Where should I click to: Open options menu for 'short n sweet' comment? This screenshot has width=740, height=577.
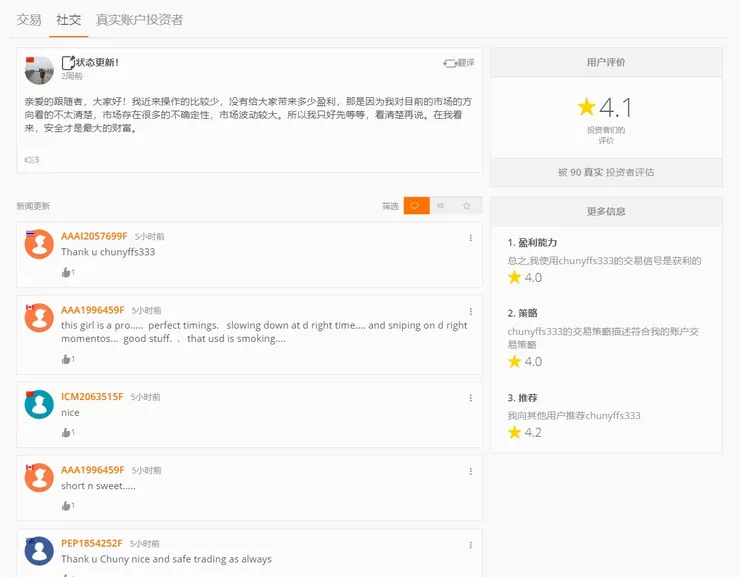(471, 471)
